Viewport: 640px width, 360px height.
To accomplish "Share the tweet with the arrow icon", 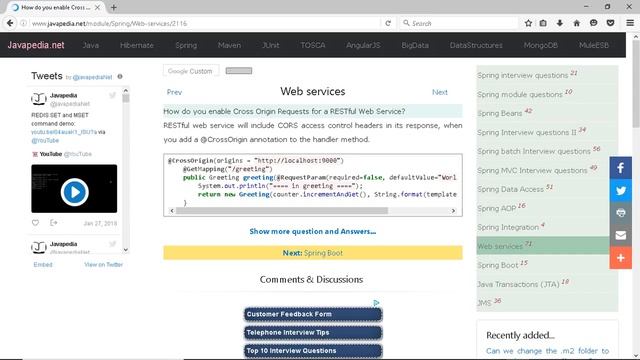I will click(x=53, y=223).
